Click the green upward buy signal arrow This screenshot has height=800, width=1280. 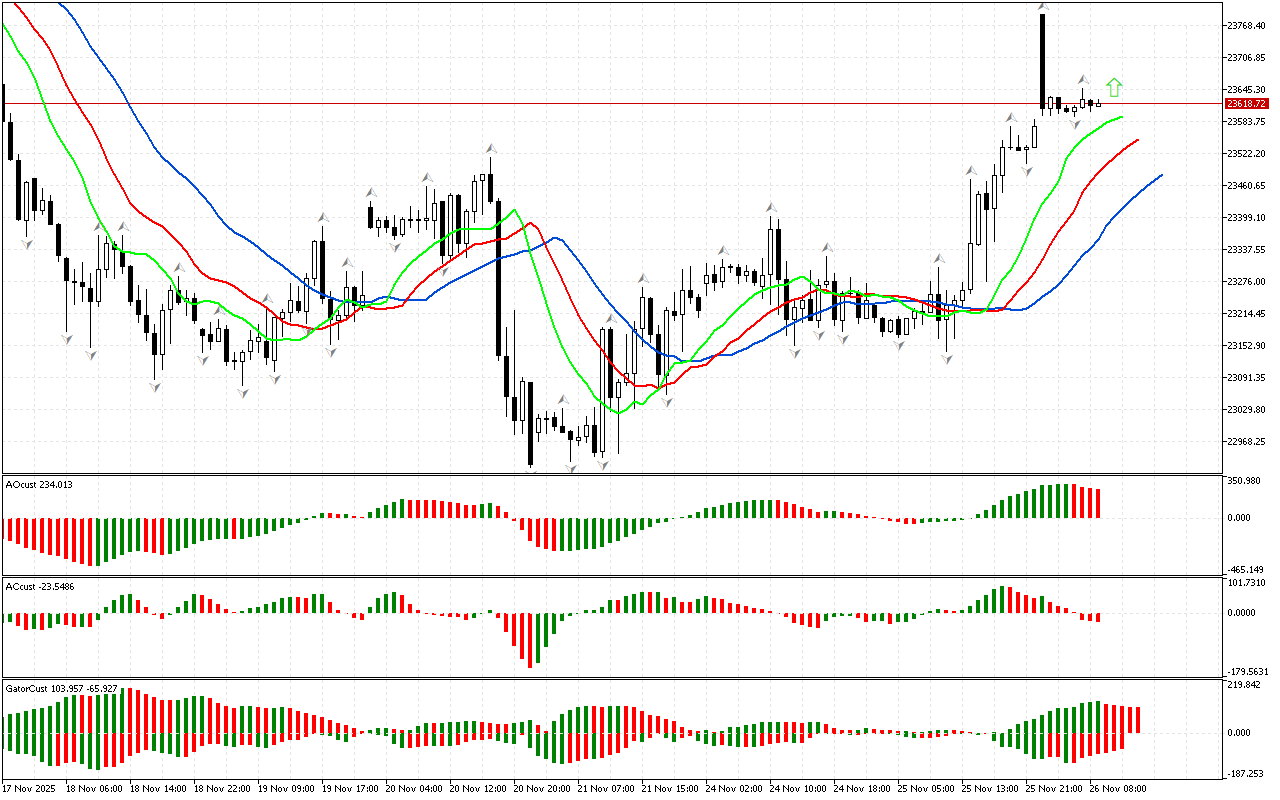[x=1115, y=87]
